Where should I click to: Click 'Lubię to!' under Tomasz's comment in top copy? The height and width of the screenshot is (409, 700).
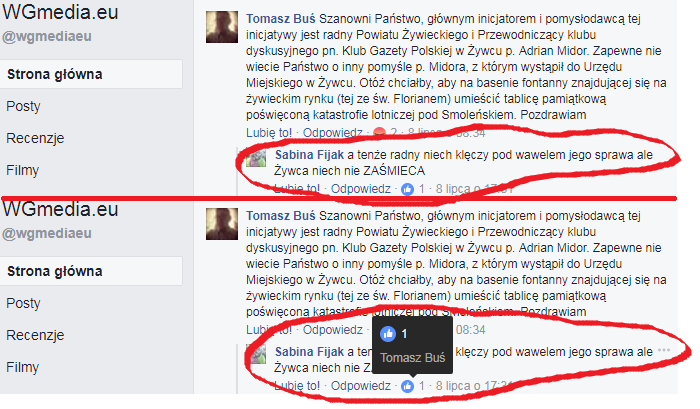(x=269, y=133)
